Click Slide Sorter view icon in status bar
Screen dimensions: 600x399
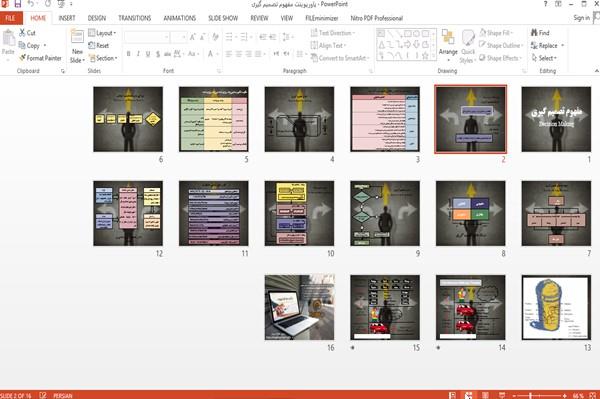(x=468, y=395)
